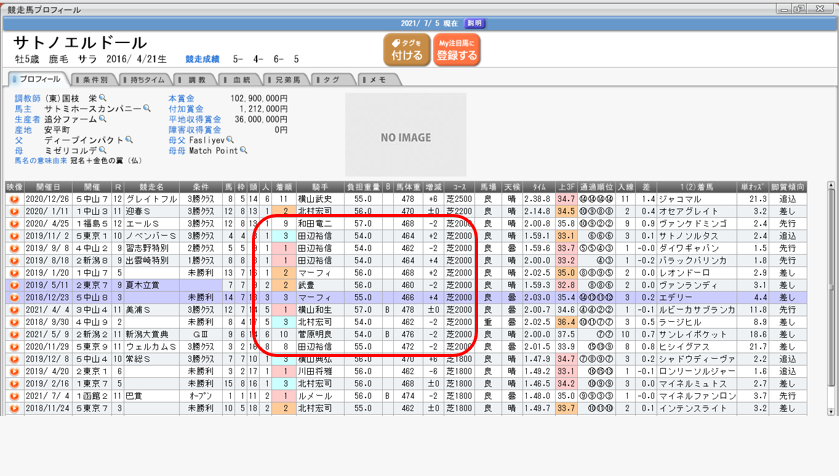This screenshot has height=476, width=839.
Task: Click the race table vertical scrollbar
Action: point(832,300)
